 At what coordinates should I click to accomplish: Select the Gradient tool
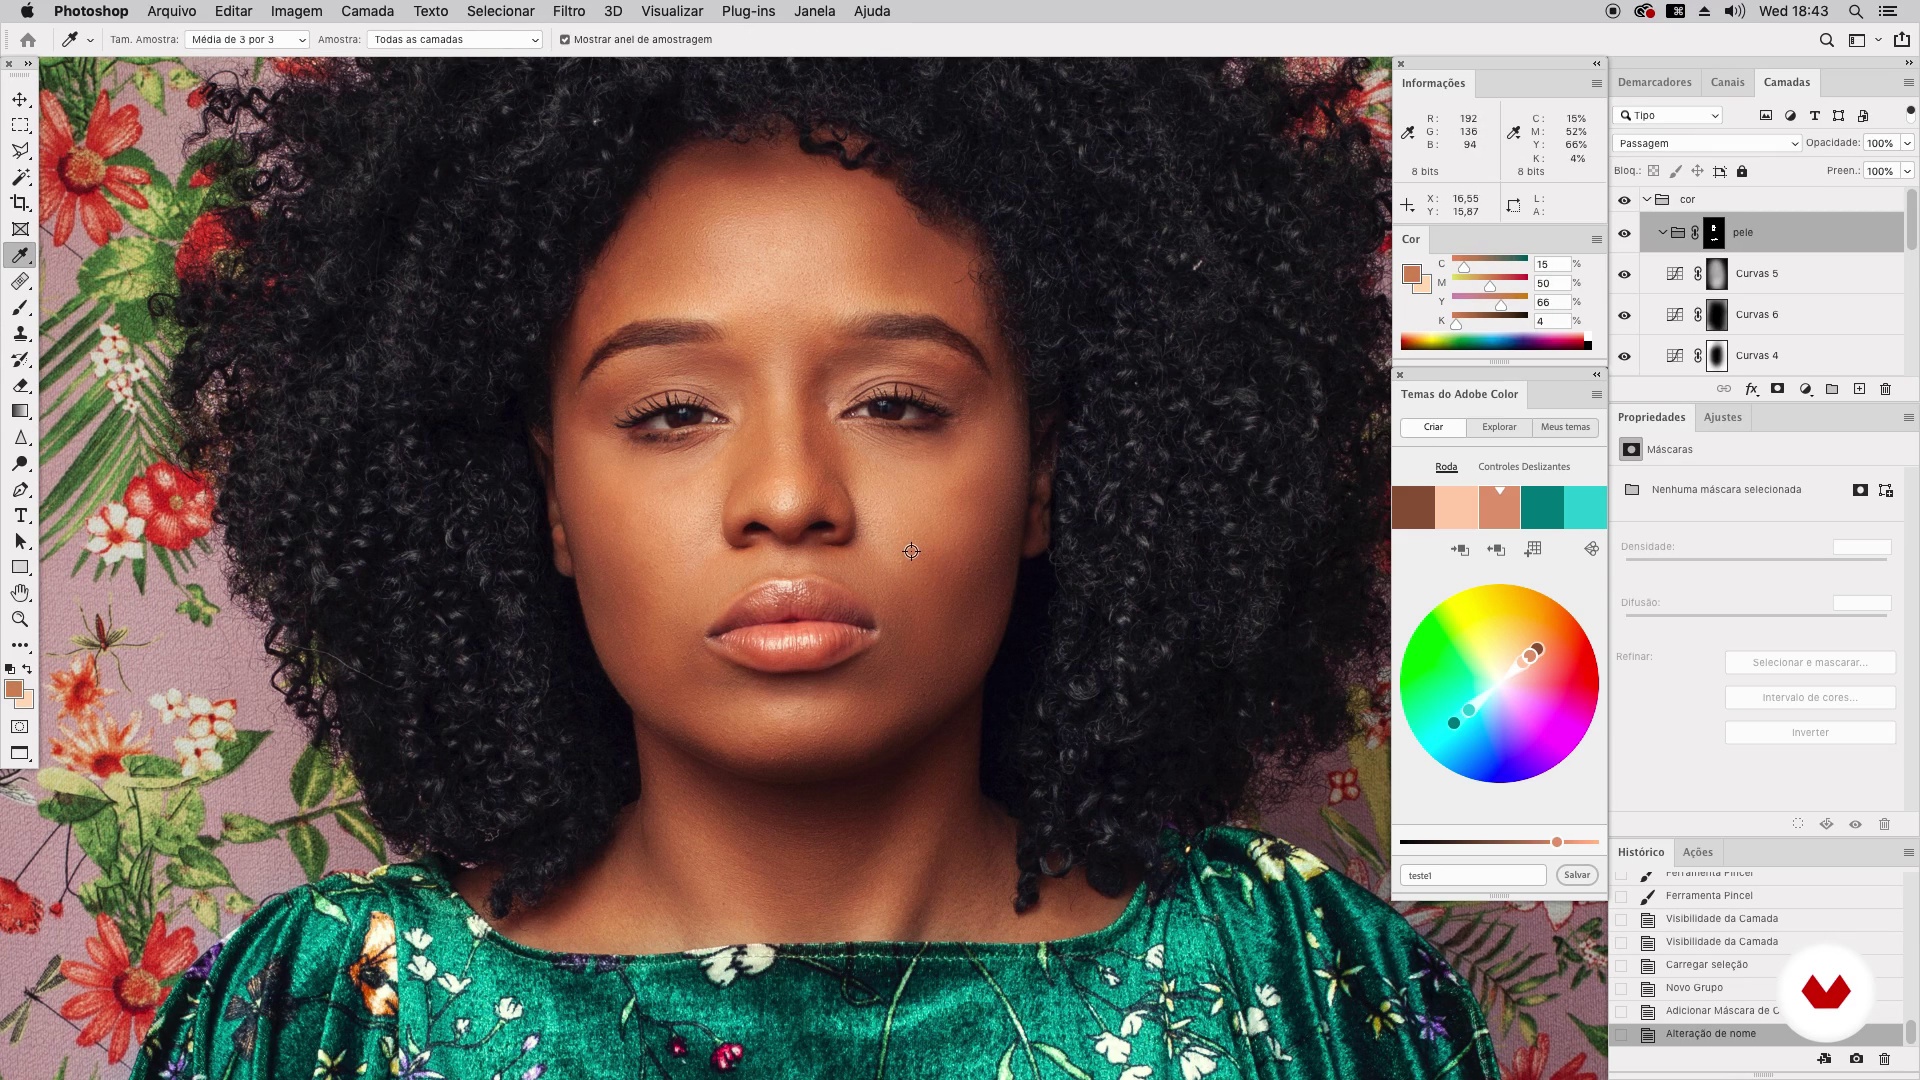20,411
